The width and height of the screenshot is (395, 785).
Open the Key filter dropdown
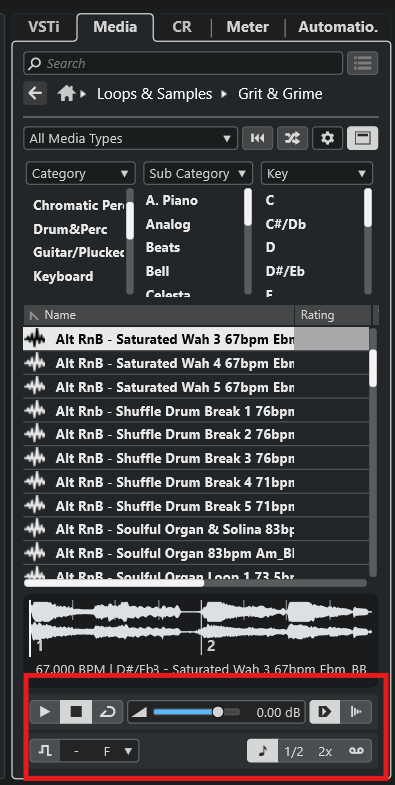(316, 174)
